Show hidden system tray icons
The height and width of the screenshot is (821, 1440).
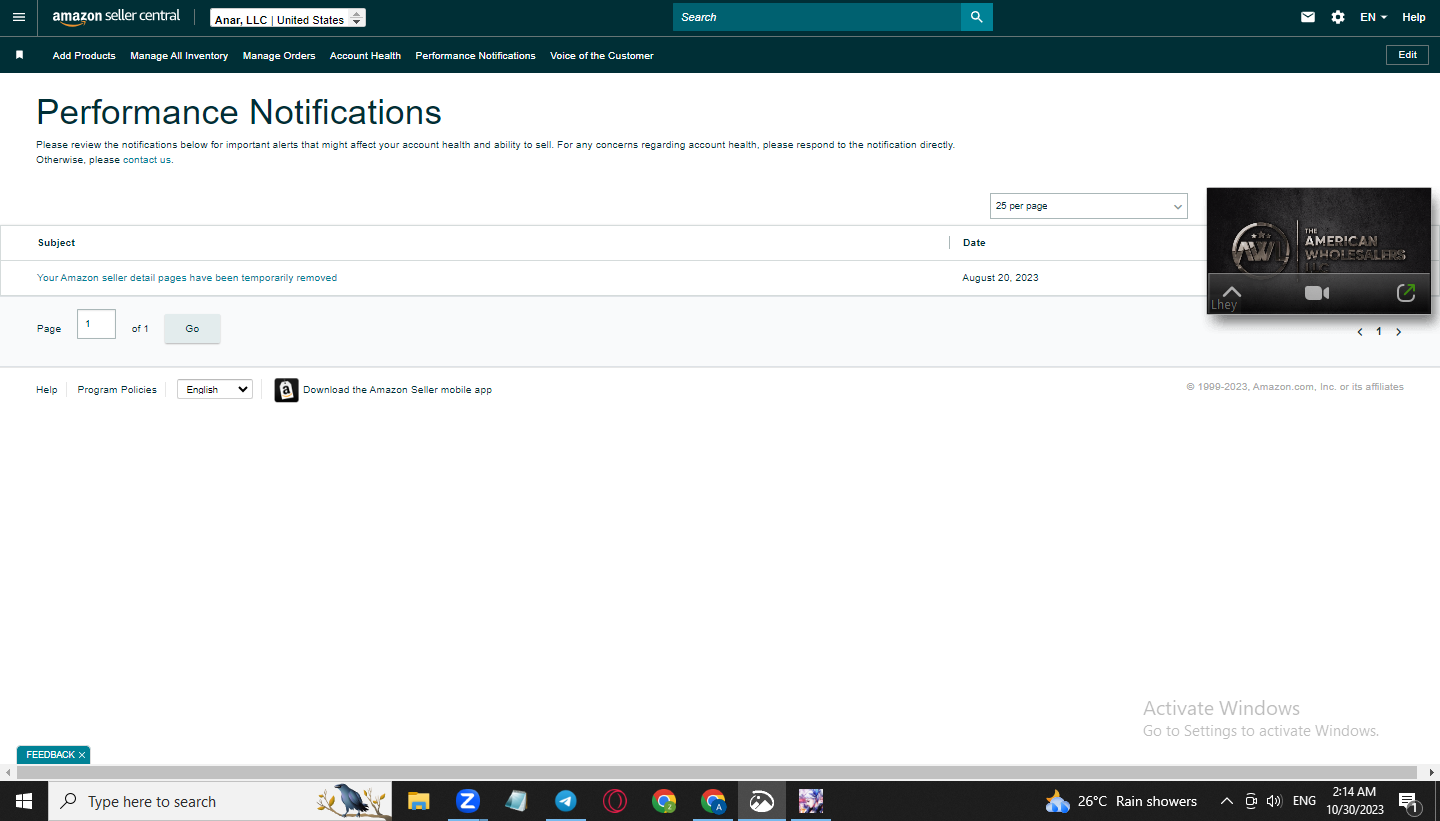1227,801
